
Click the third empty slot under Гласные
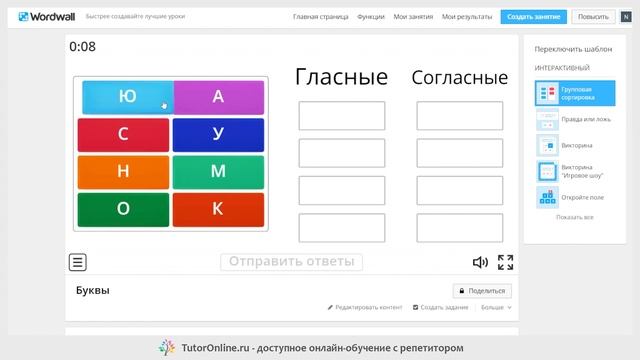[x=342, y=191]
